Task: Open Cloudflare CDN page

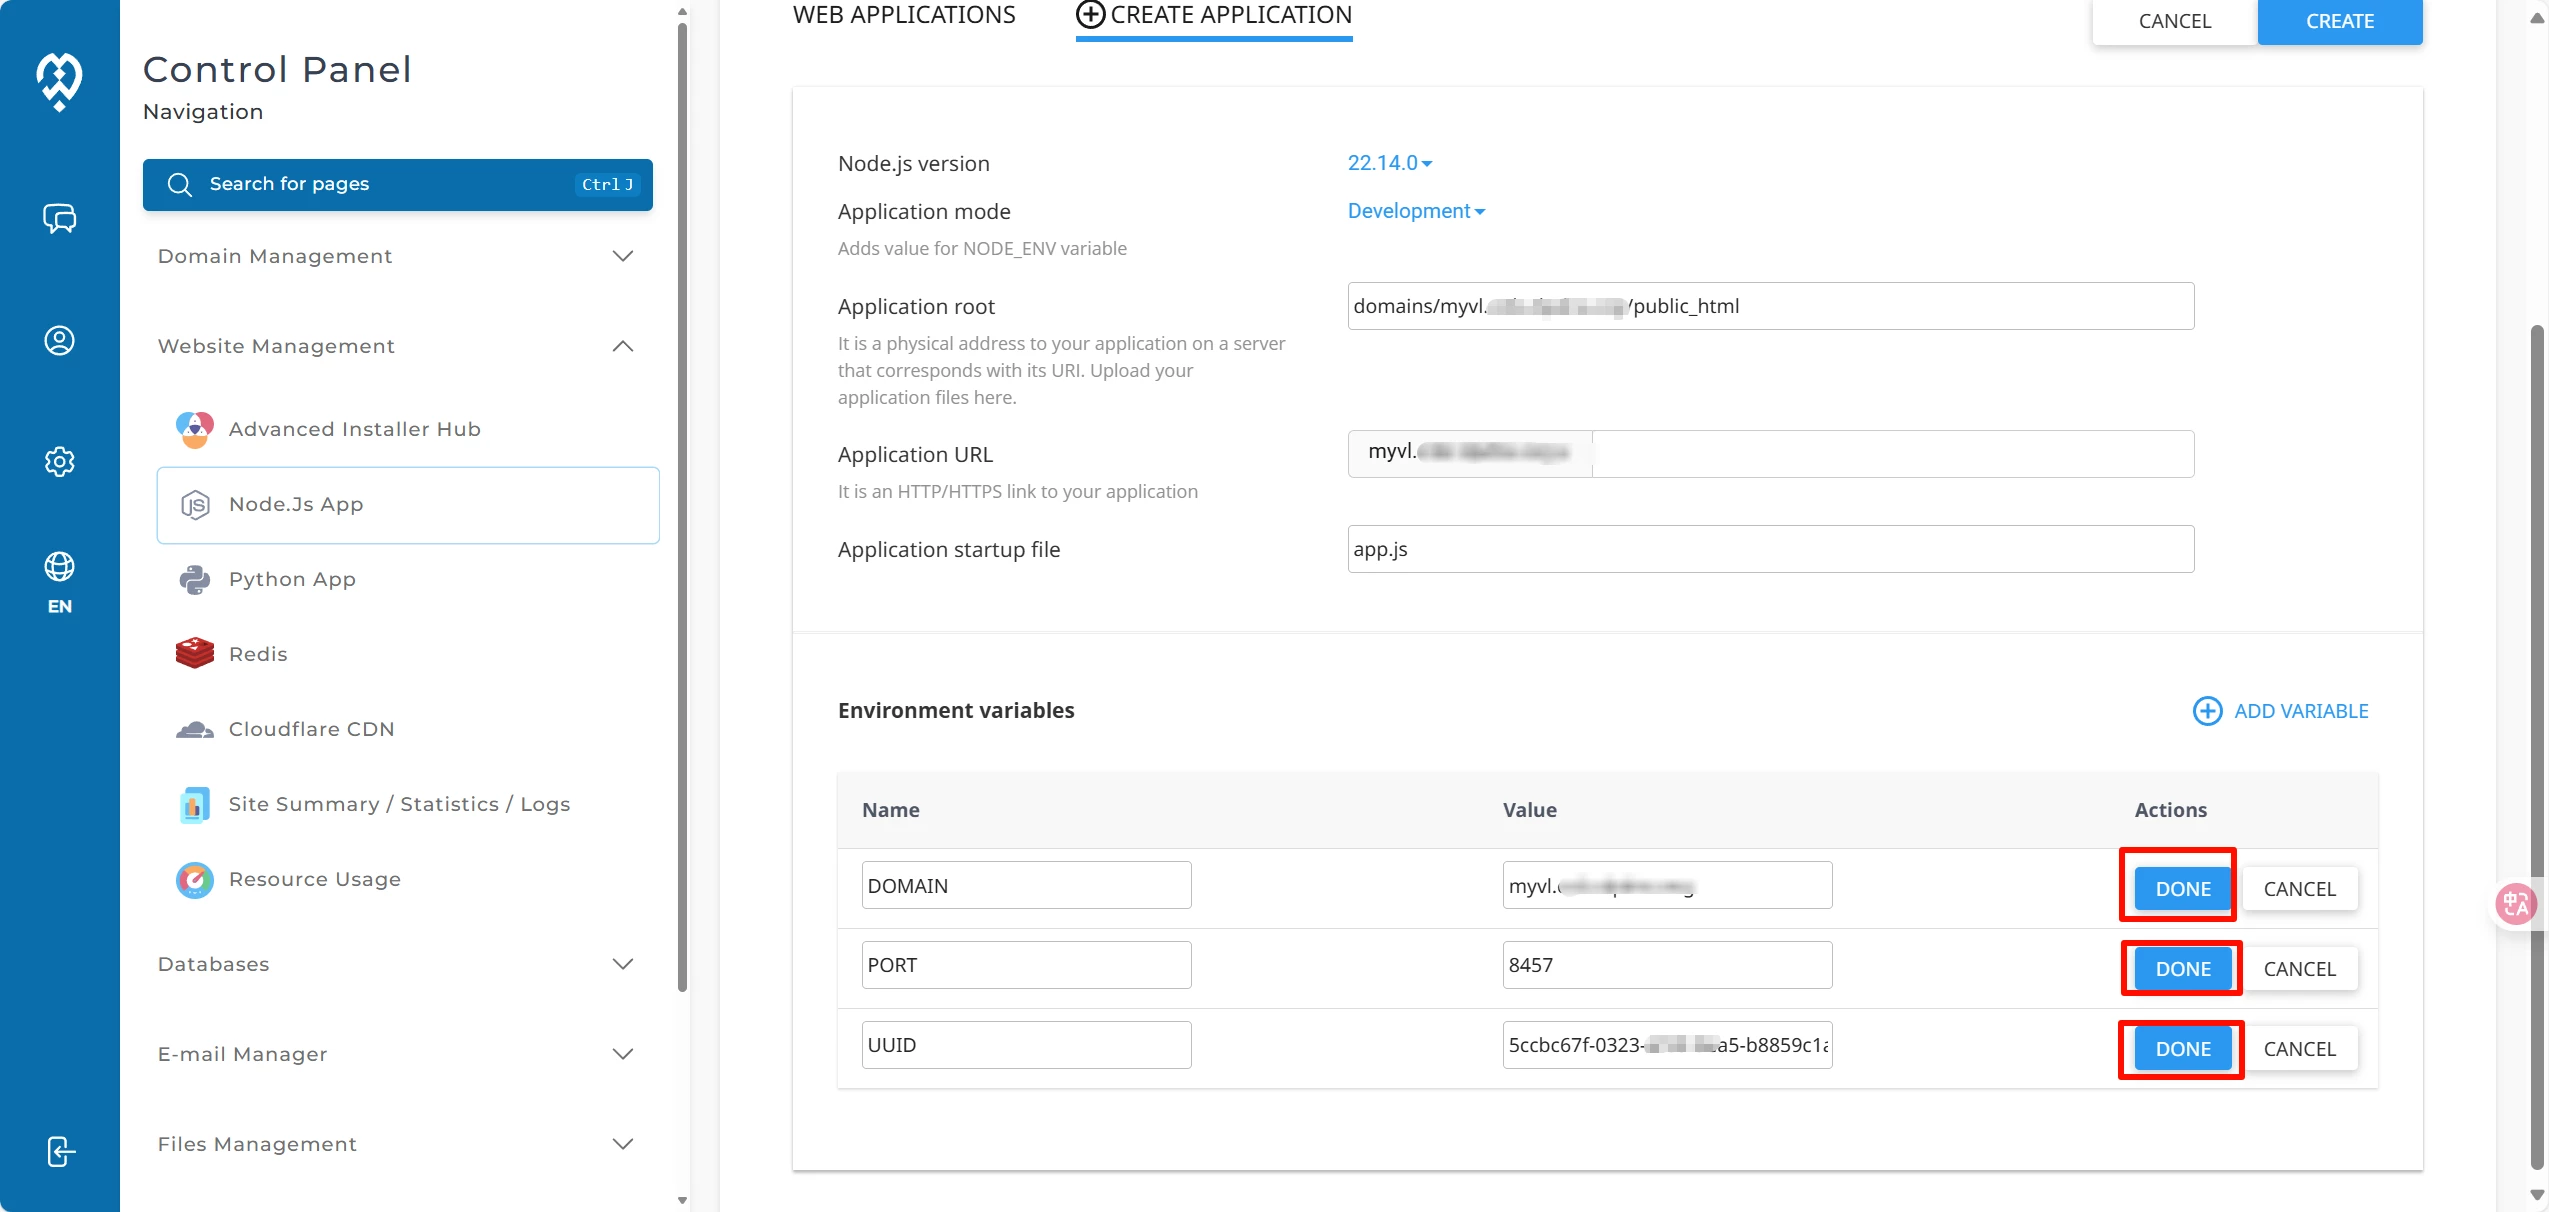Action: [x=311, y=729]
